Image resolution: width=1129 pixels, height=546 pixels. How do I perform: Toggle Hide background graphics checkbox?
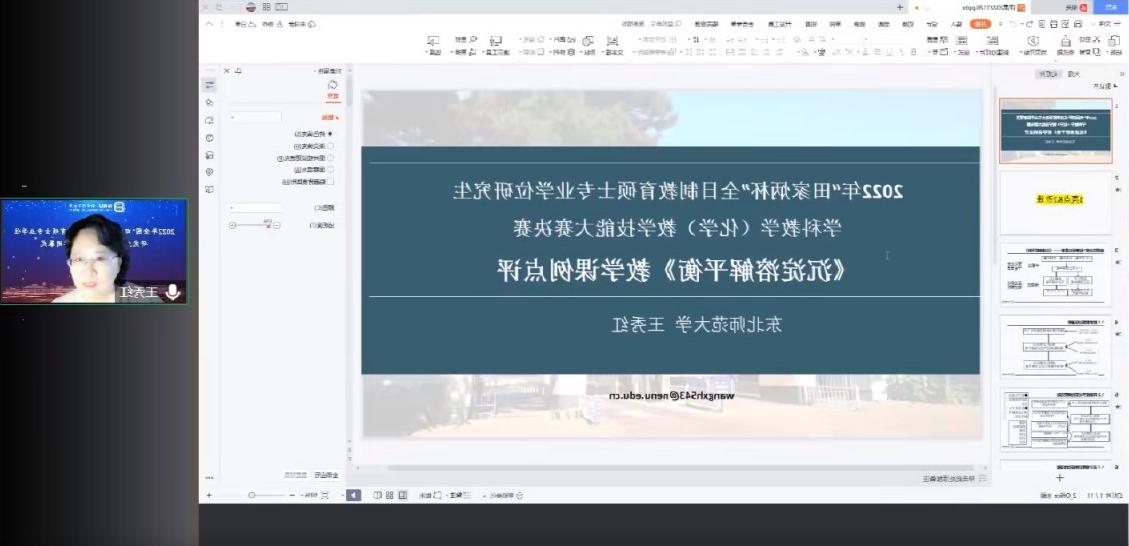(330, 181)
